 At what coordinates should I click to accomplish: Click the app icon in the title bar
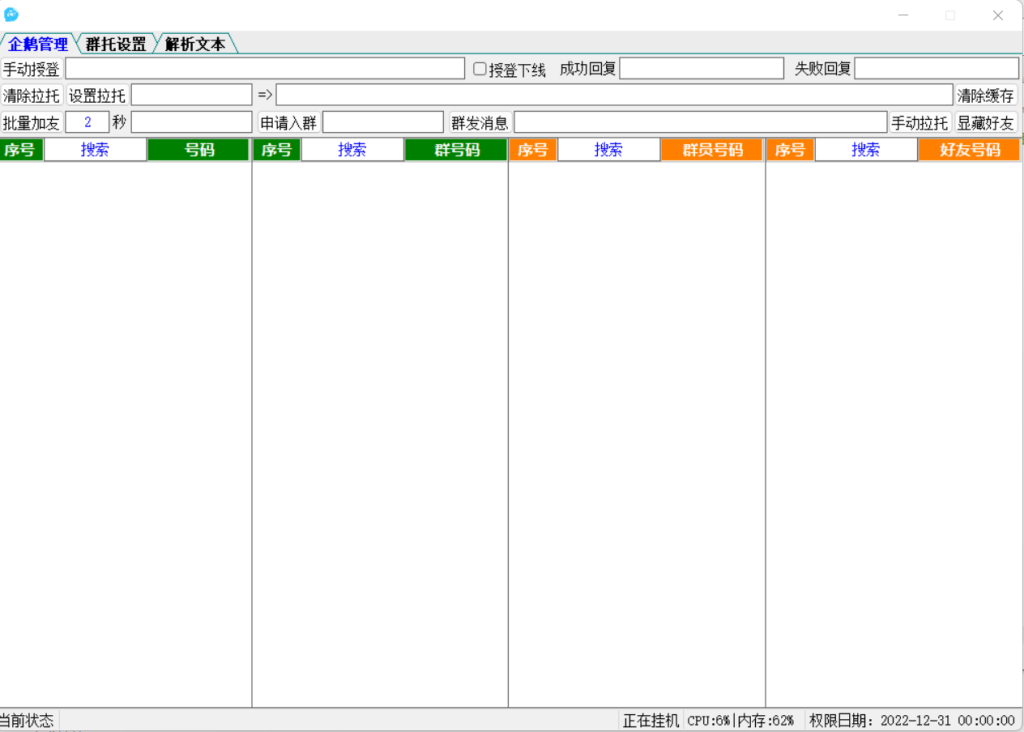[x=11, y=15]
